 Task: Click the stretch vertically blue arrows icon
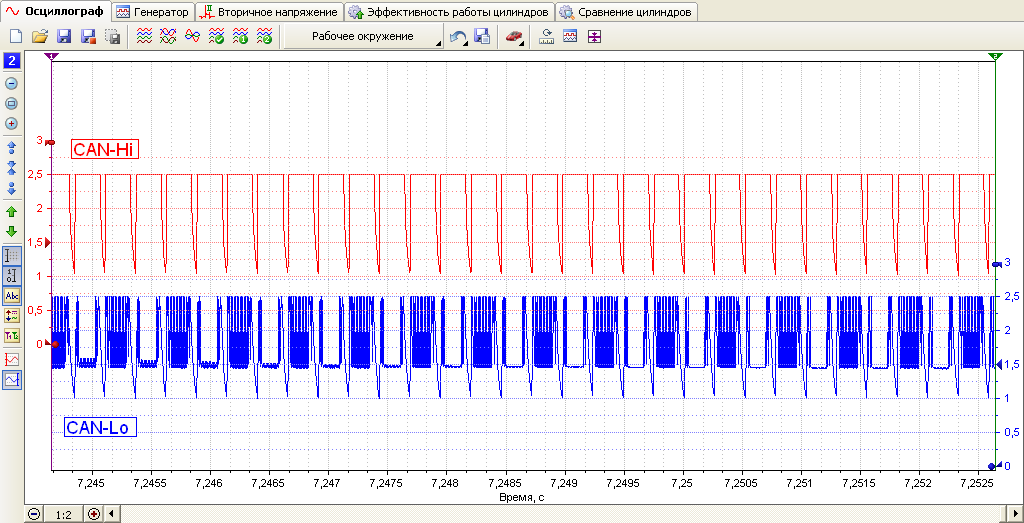pyautogui.click(x=12, y=147)
